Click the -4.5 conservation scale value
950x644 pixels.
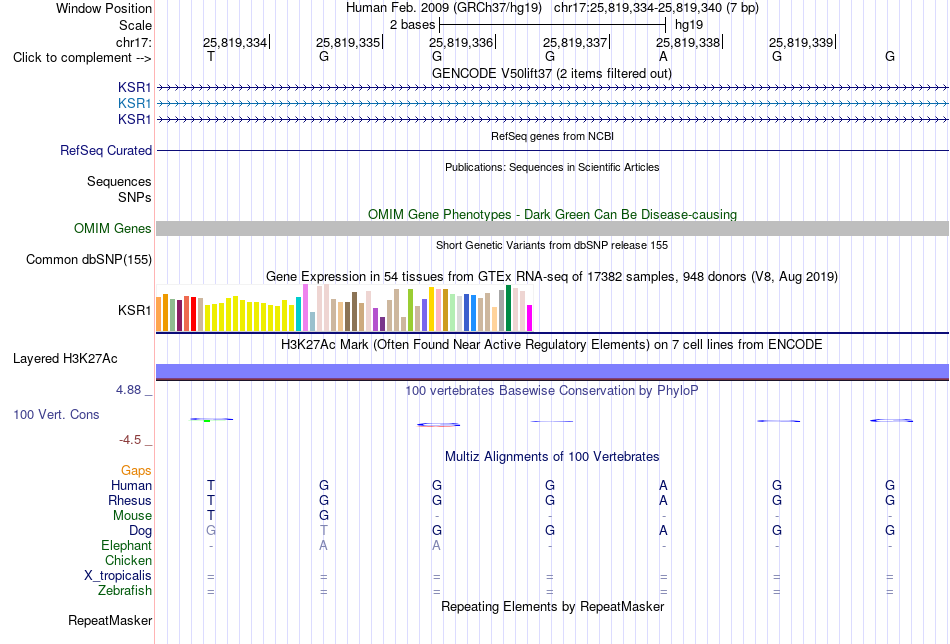(x=130, y=440)
